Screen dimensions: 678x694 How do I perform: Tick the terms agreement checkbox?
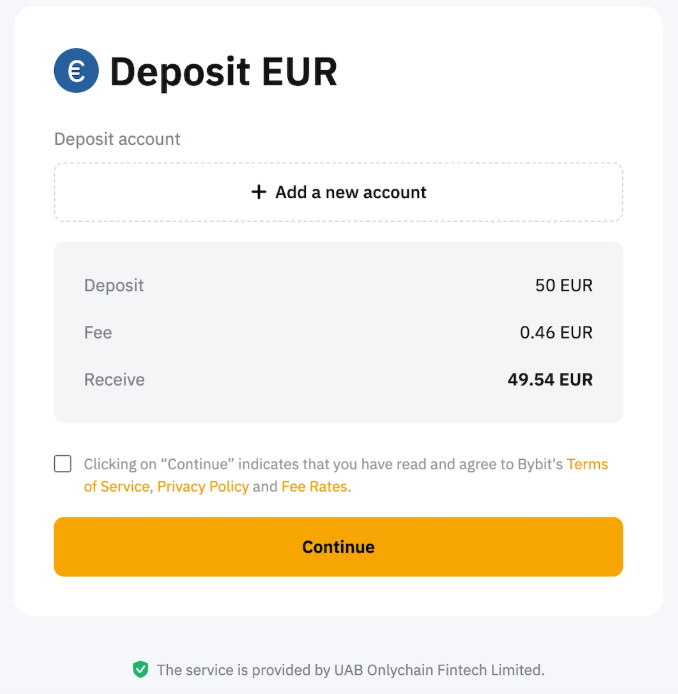pos(63,464)
